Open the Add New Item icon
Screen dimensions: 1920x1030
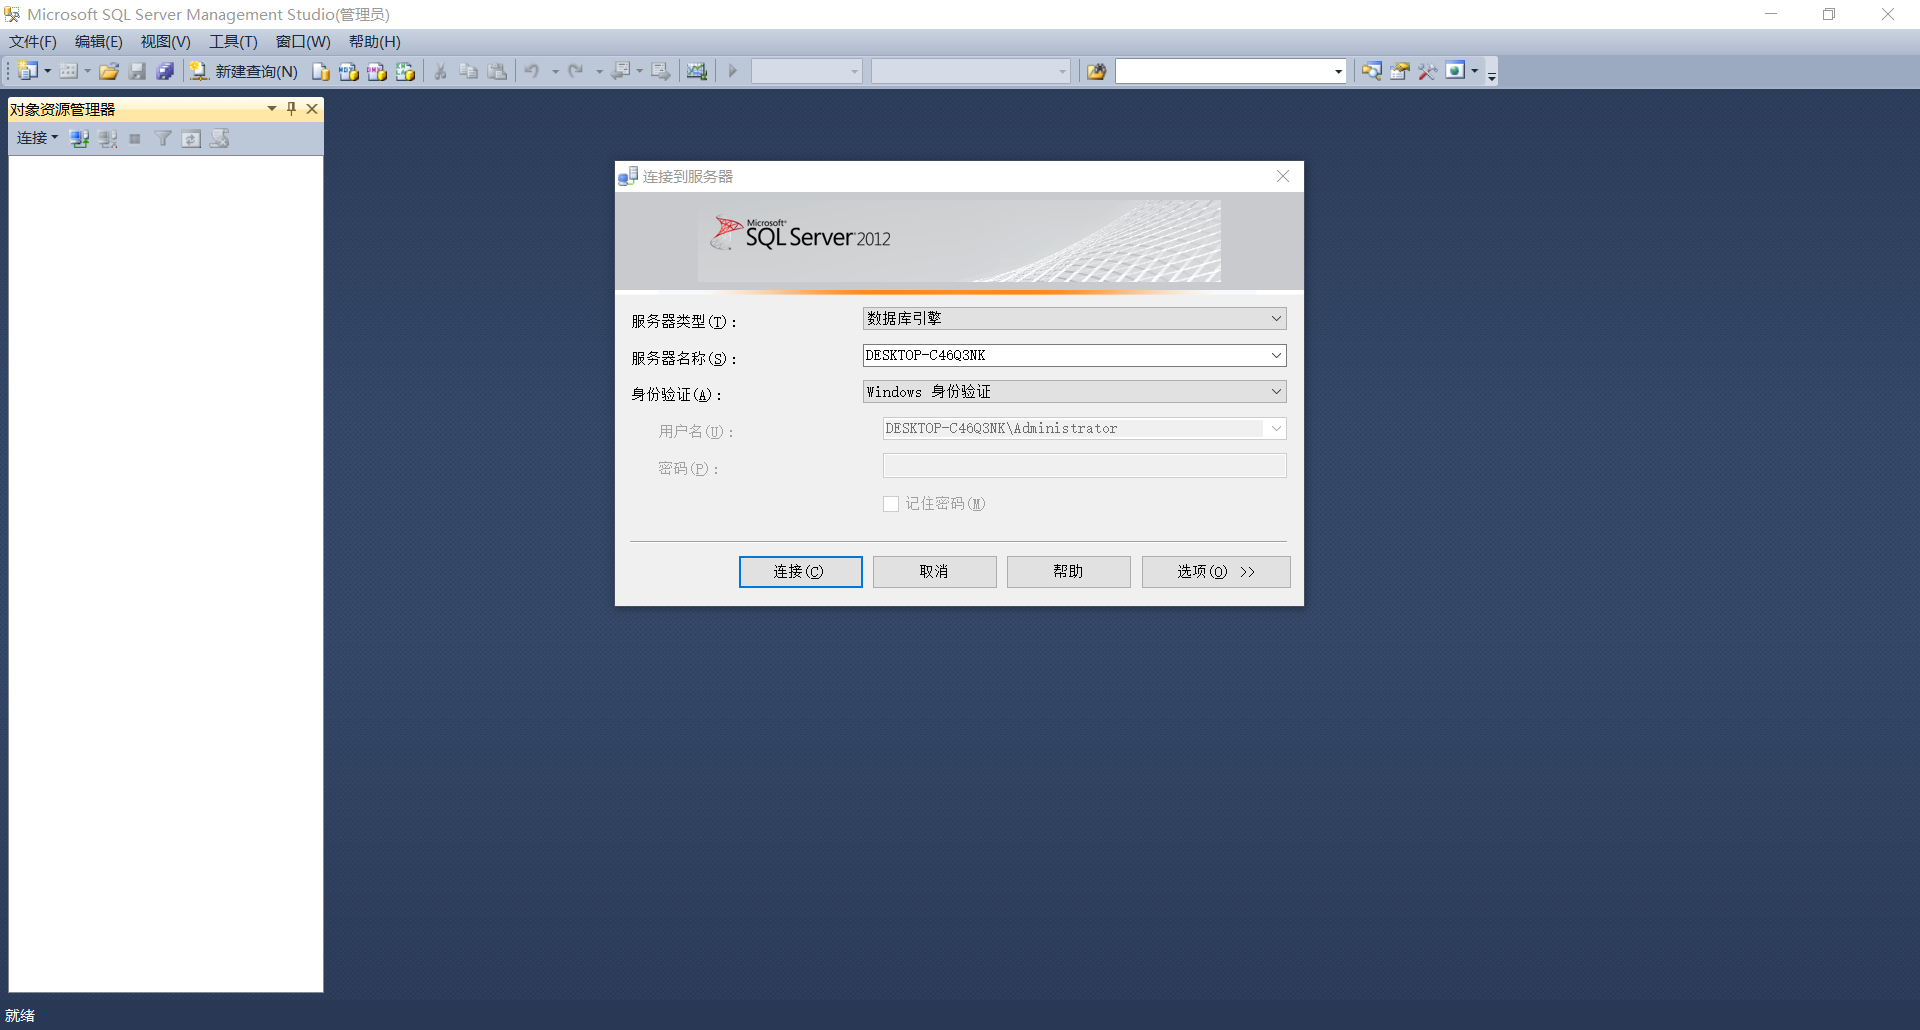[68, 71]
